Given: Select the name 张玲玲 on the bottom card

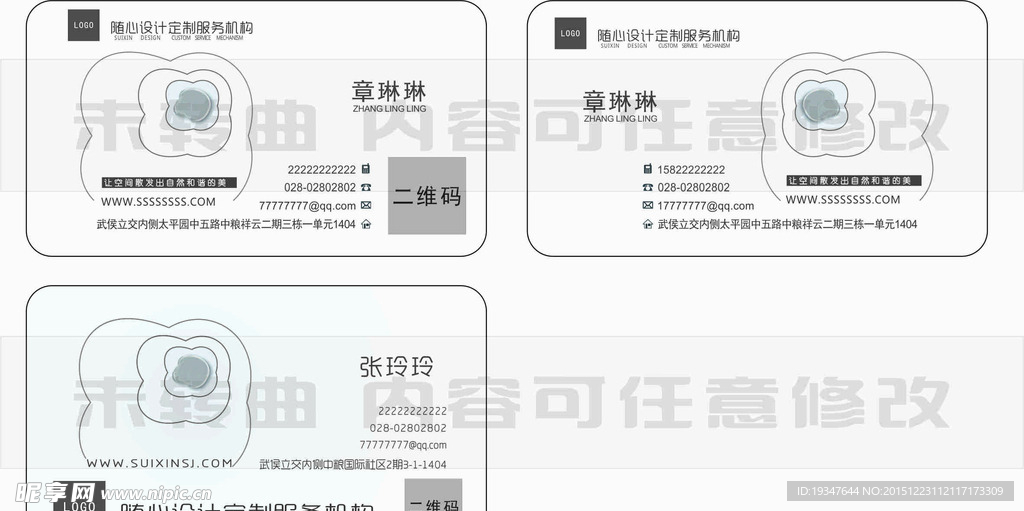Looking at the screenshot, I should coord(396,367).
